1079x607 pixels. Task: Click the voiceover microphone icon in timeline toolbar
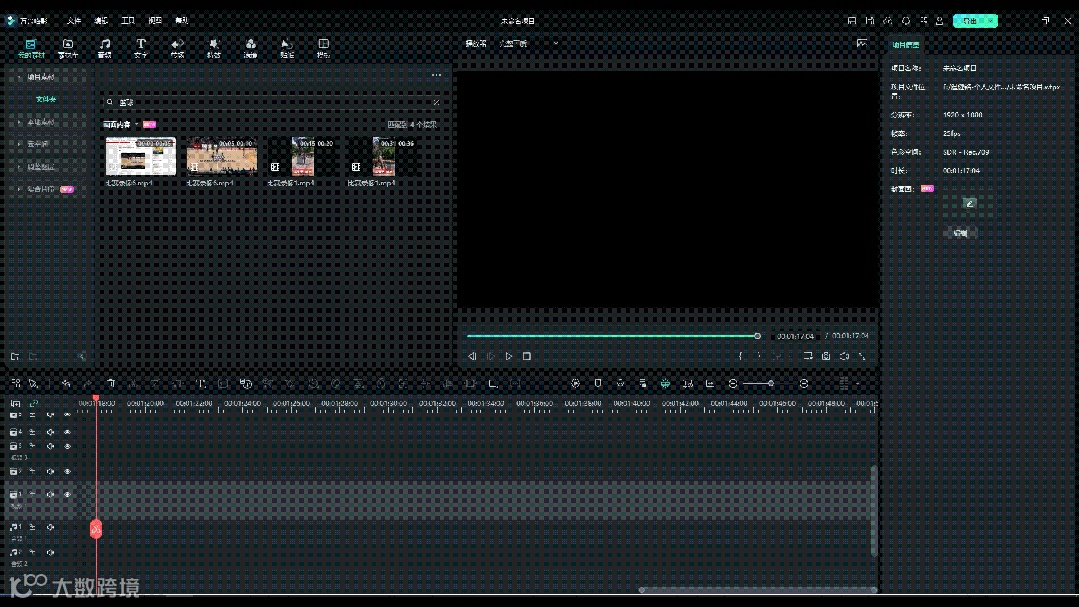pos(620,383)
